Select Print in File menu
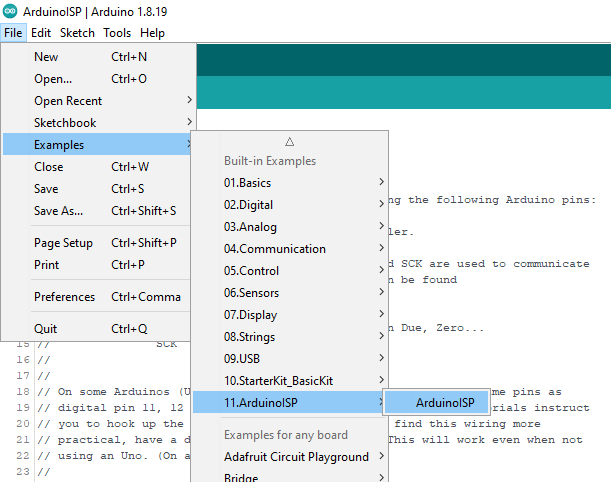Image resolution: width=611 pixels, height=482 pixels. pos(97,265)
